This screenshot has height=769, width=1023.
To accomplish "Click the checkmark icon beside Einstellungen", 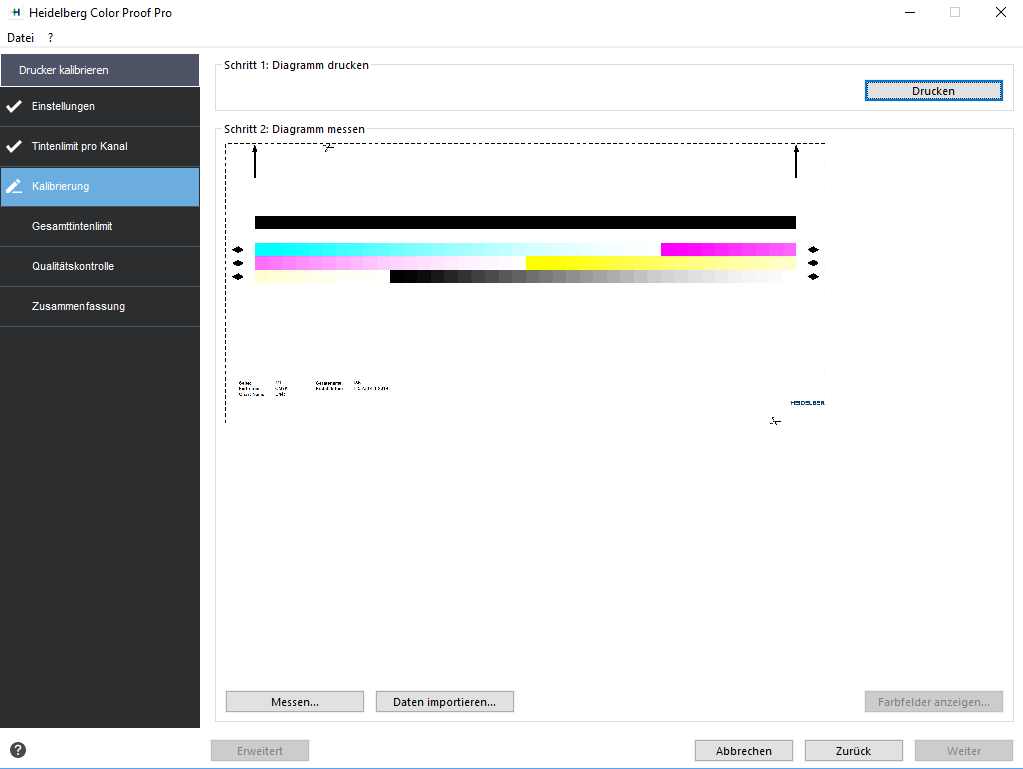I will point(14,106).
